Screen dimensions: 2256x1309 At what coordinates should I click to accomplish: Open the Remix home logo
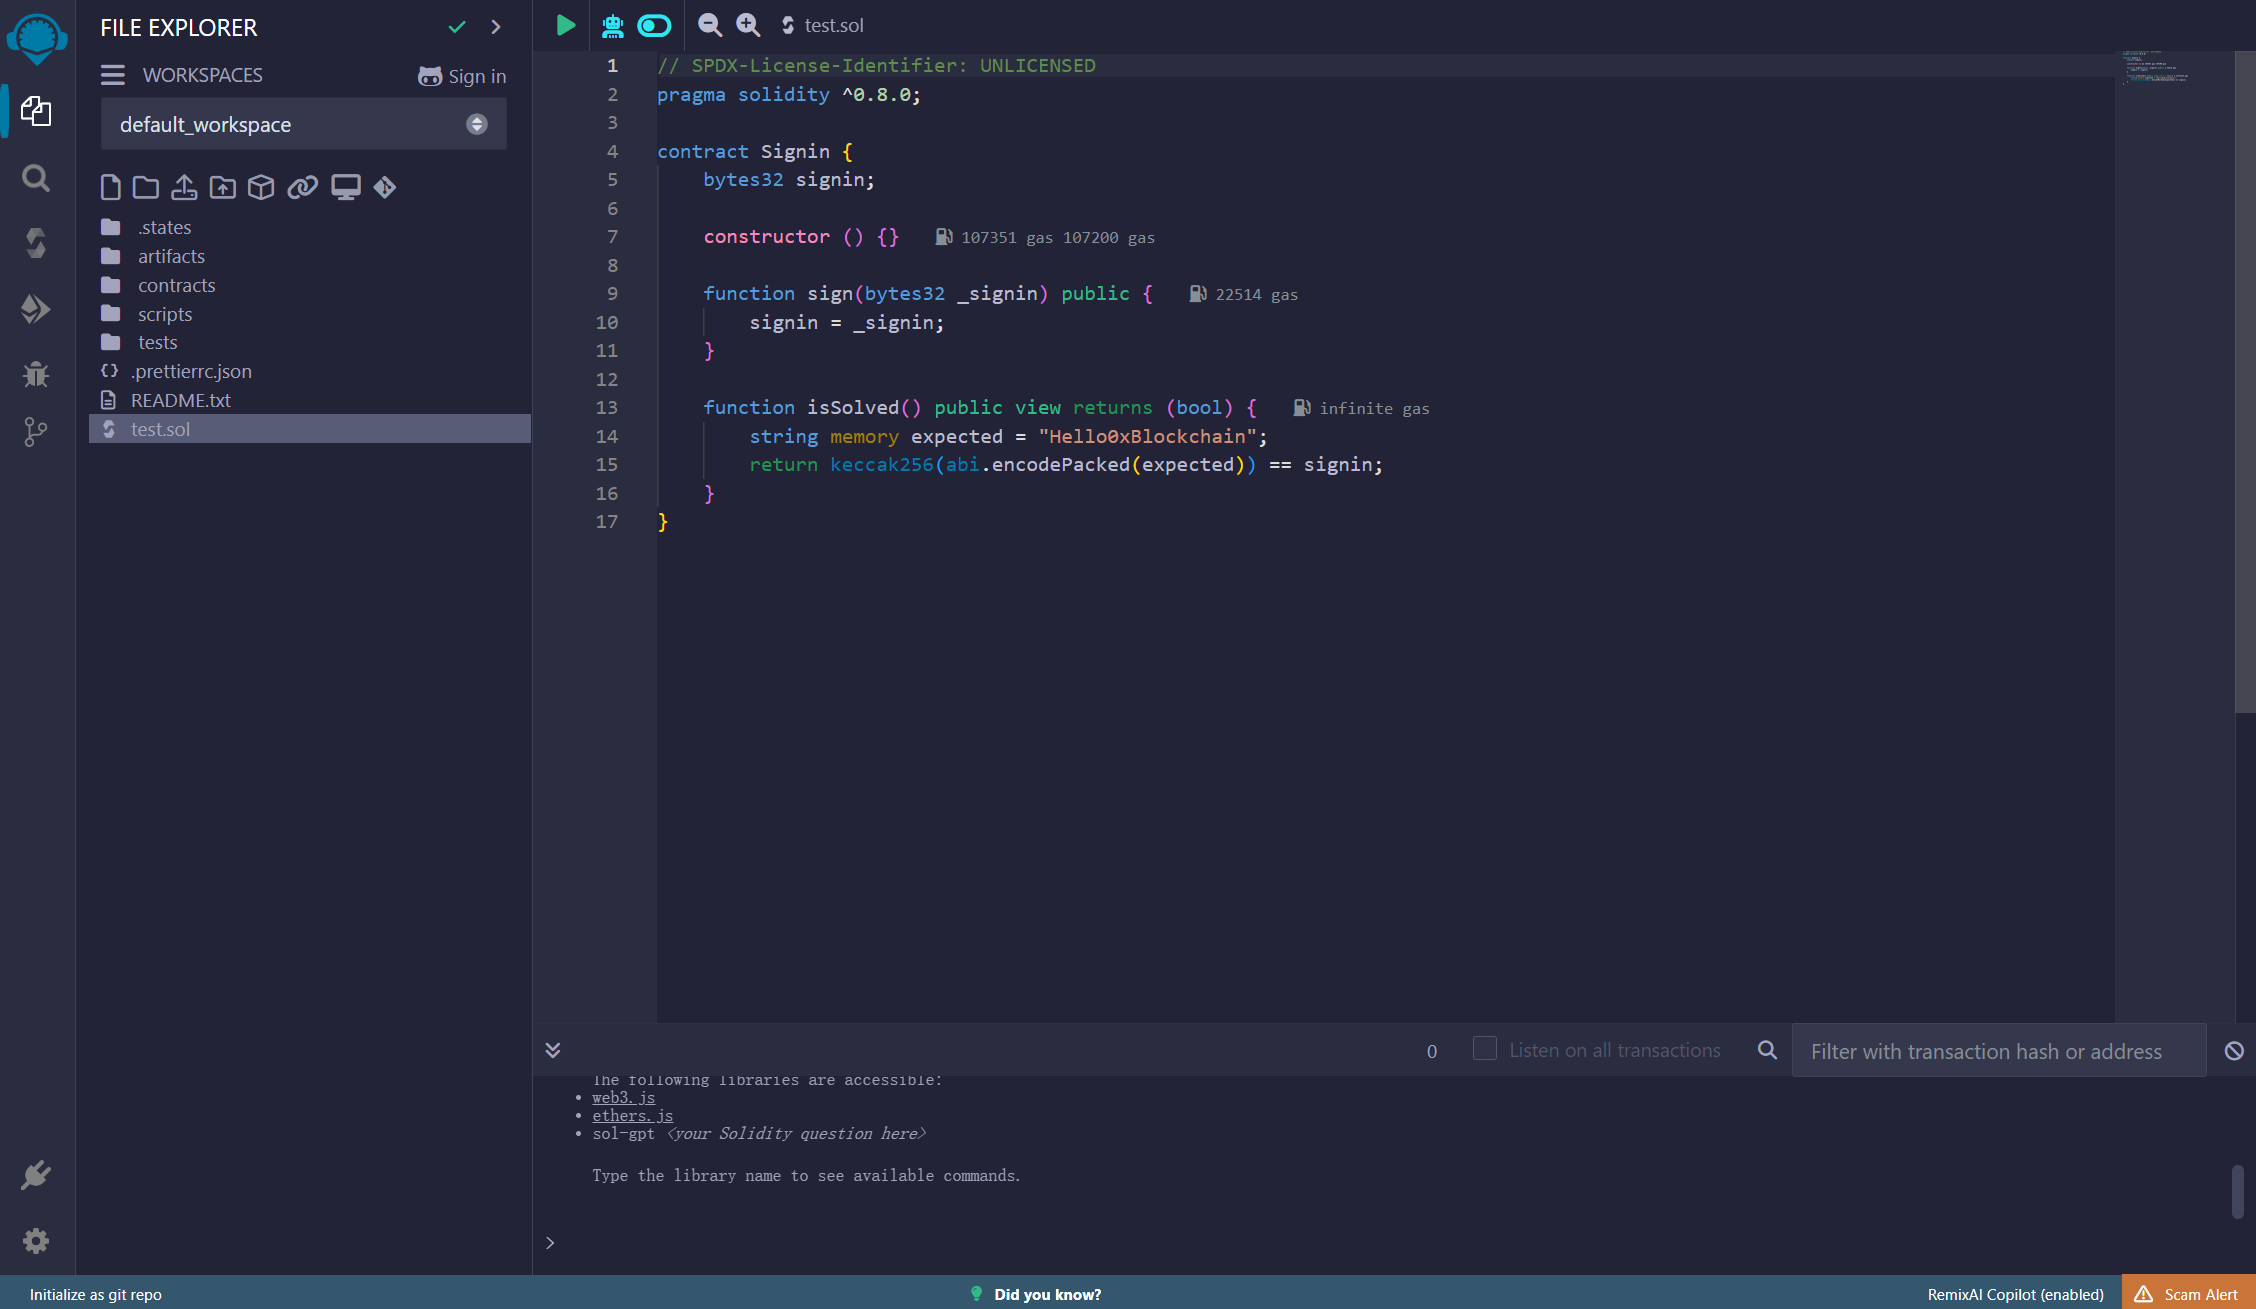tap(37, 38)
